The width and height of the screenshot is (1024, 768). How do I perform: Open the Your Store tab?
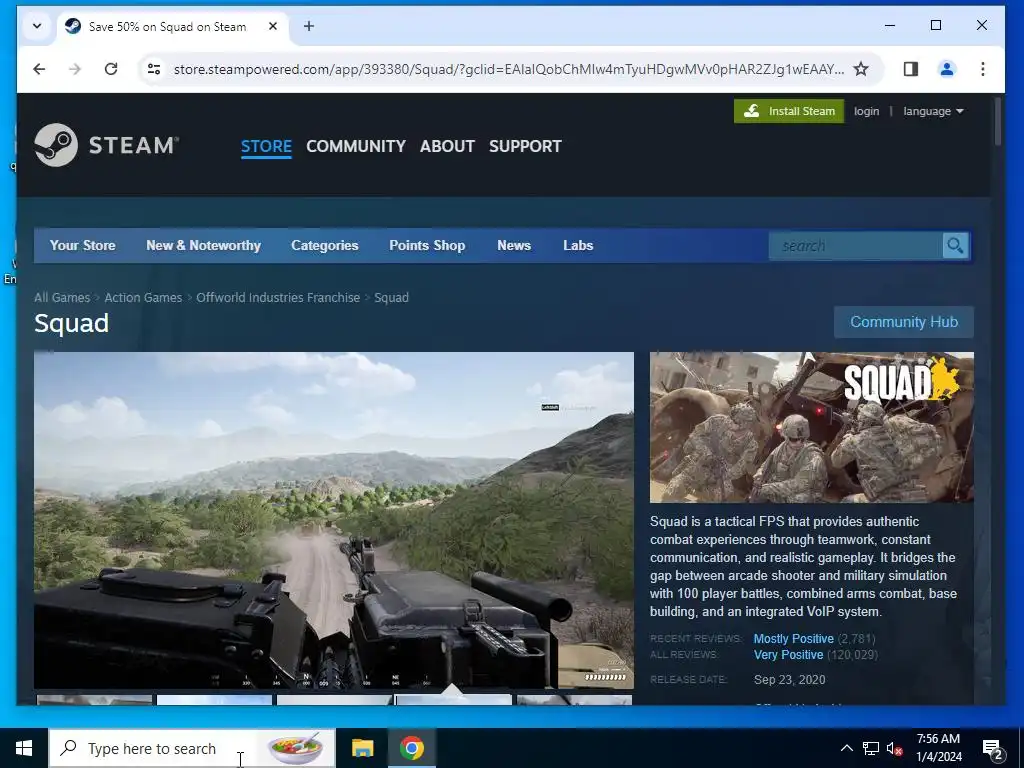coord(82,246)
